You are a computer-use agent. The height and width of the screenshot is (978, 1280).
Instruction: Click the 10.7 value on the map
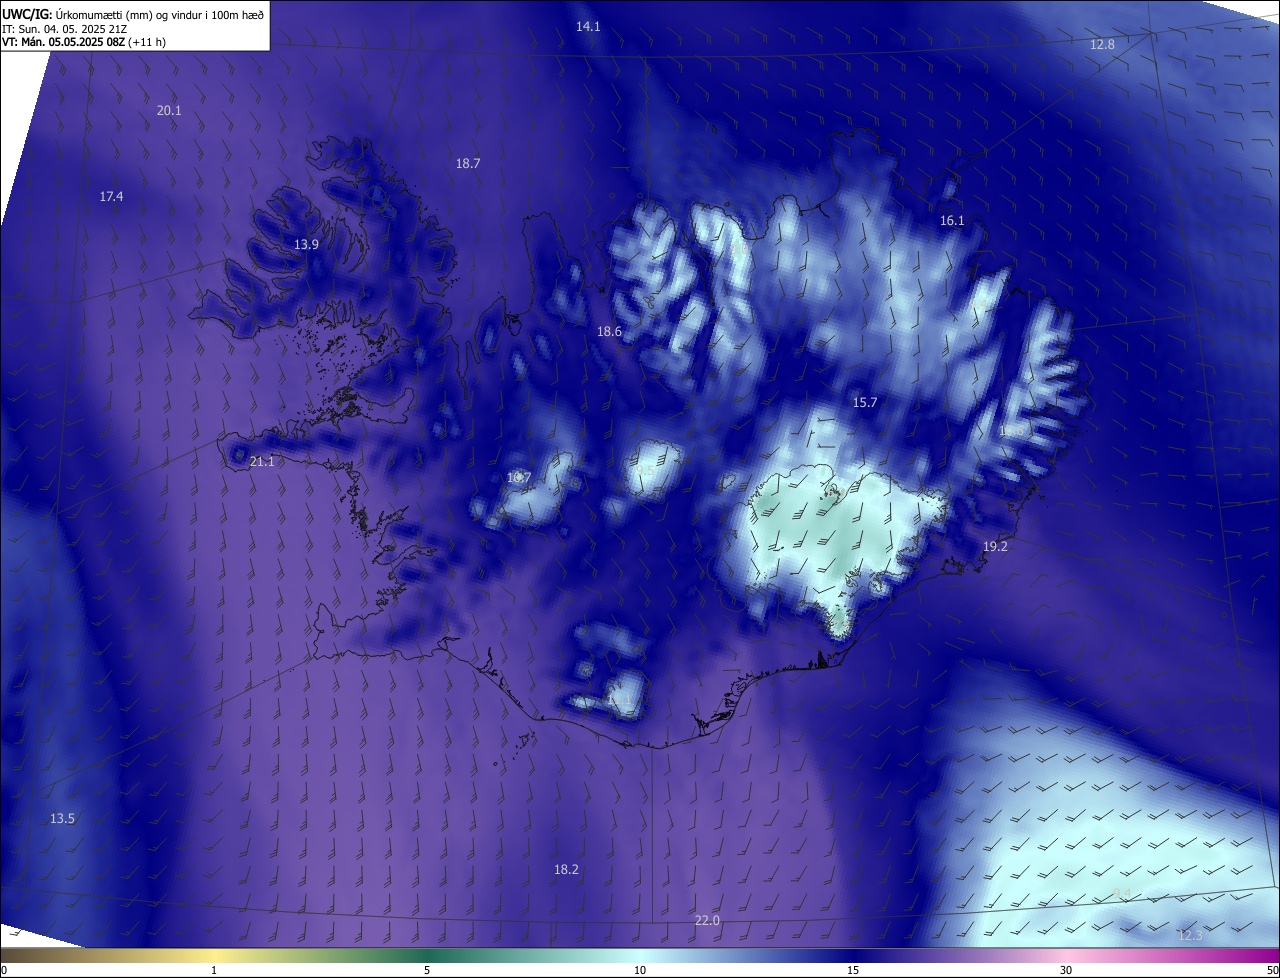pos(518,477)
